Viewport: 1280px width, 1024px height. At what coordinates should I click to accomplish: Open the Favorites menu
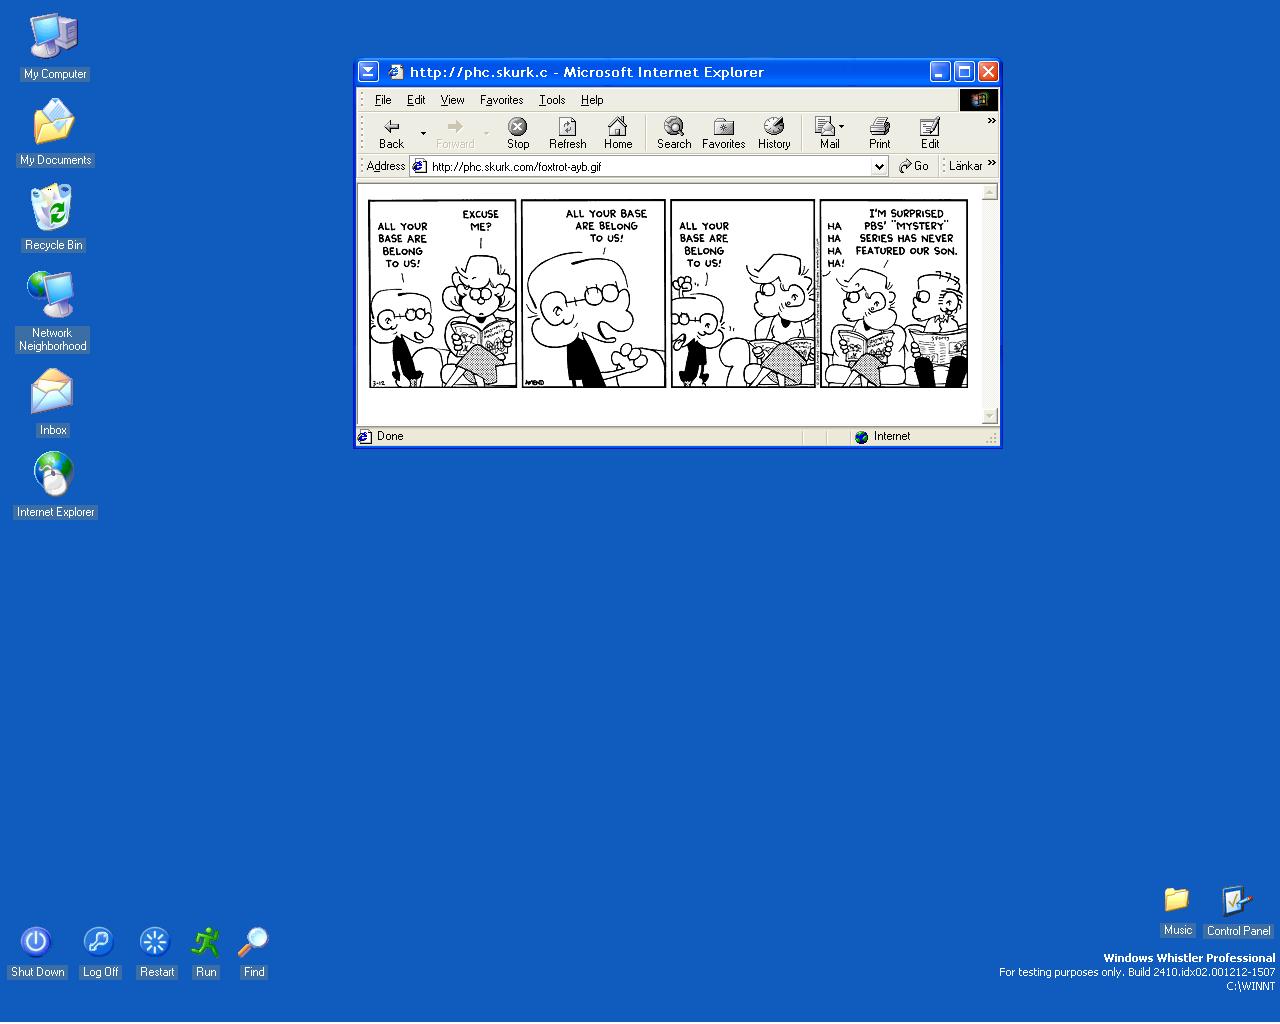tap(501, 100)
